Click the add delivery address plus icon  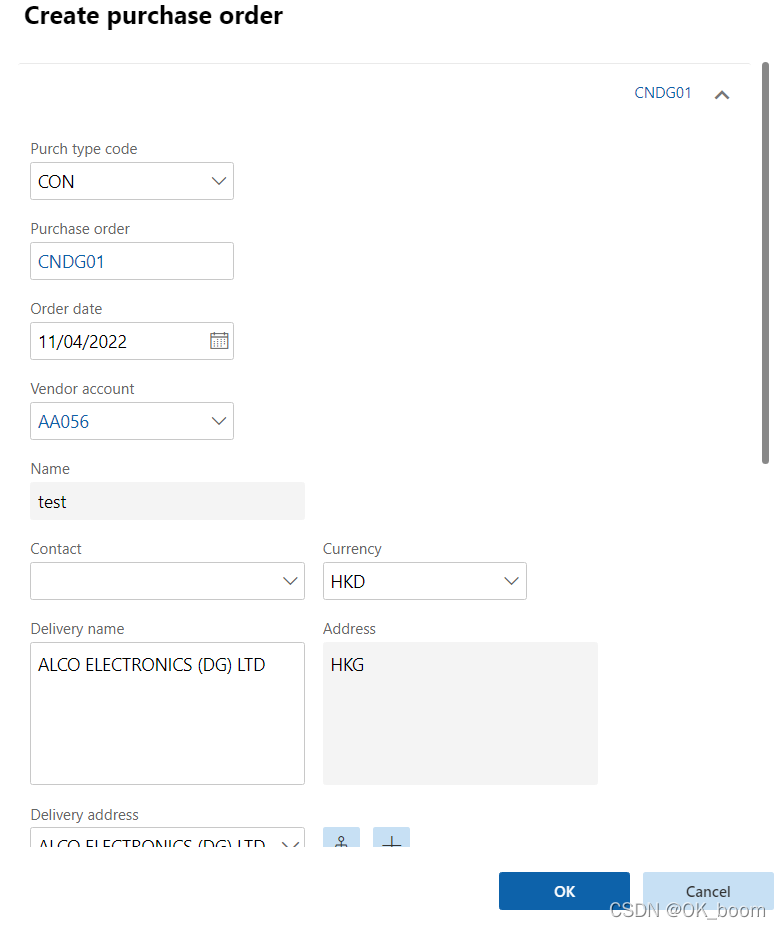click(391, 837)
